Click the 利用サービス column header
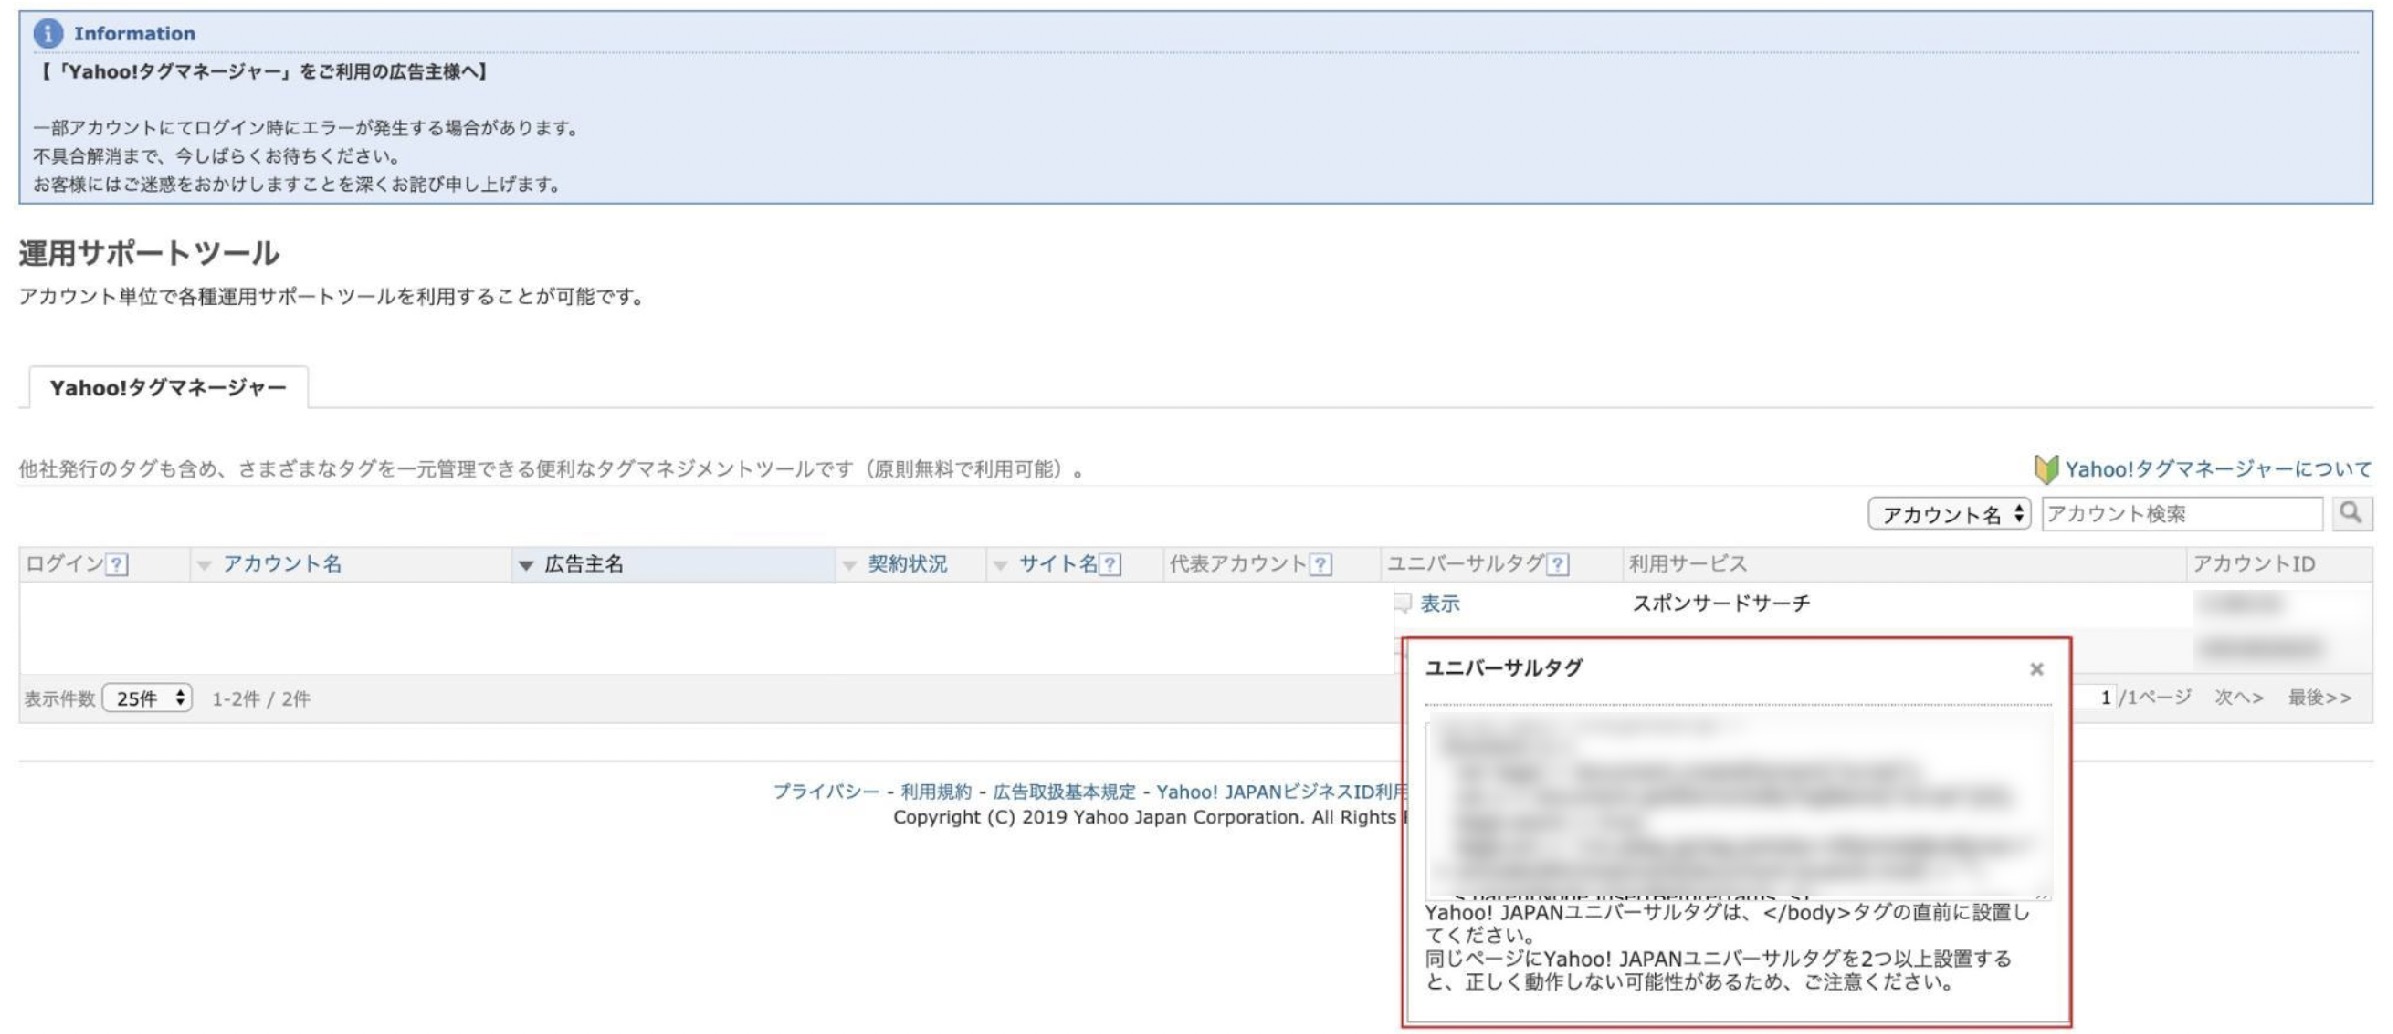This screenshot has height=1034, width=2393. pos(1688,564)
